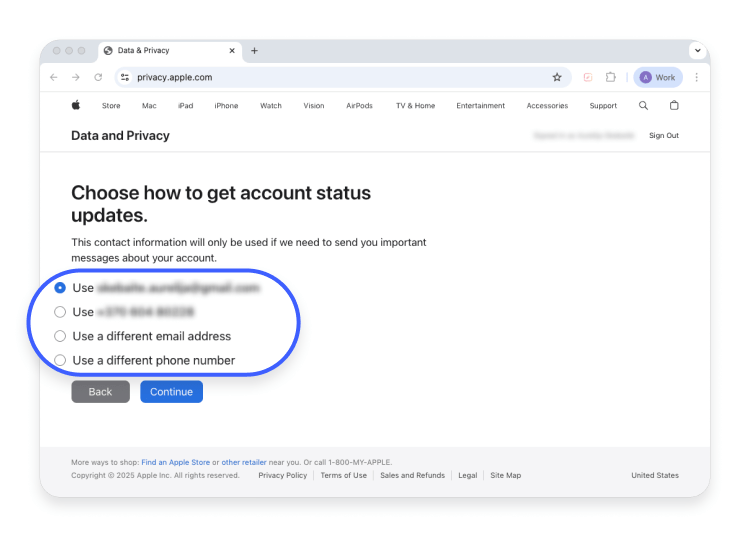
Task: Click the Continue button
Action: point(171,392)
